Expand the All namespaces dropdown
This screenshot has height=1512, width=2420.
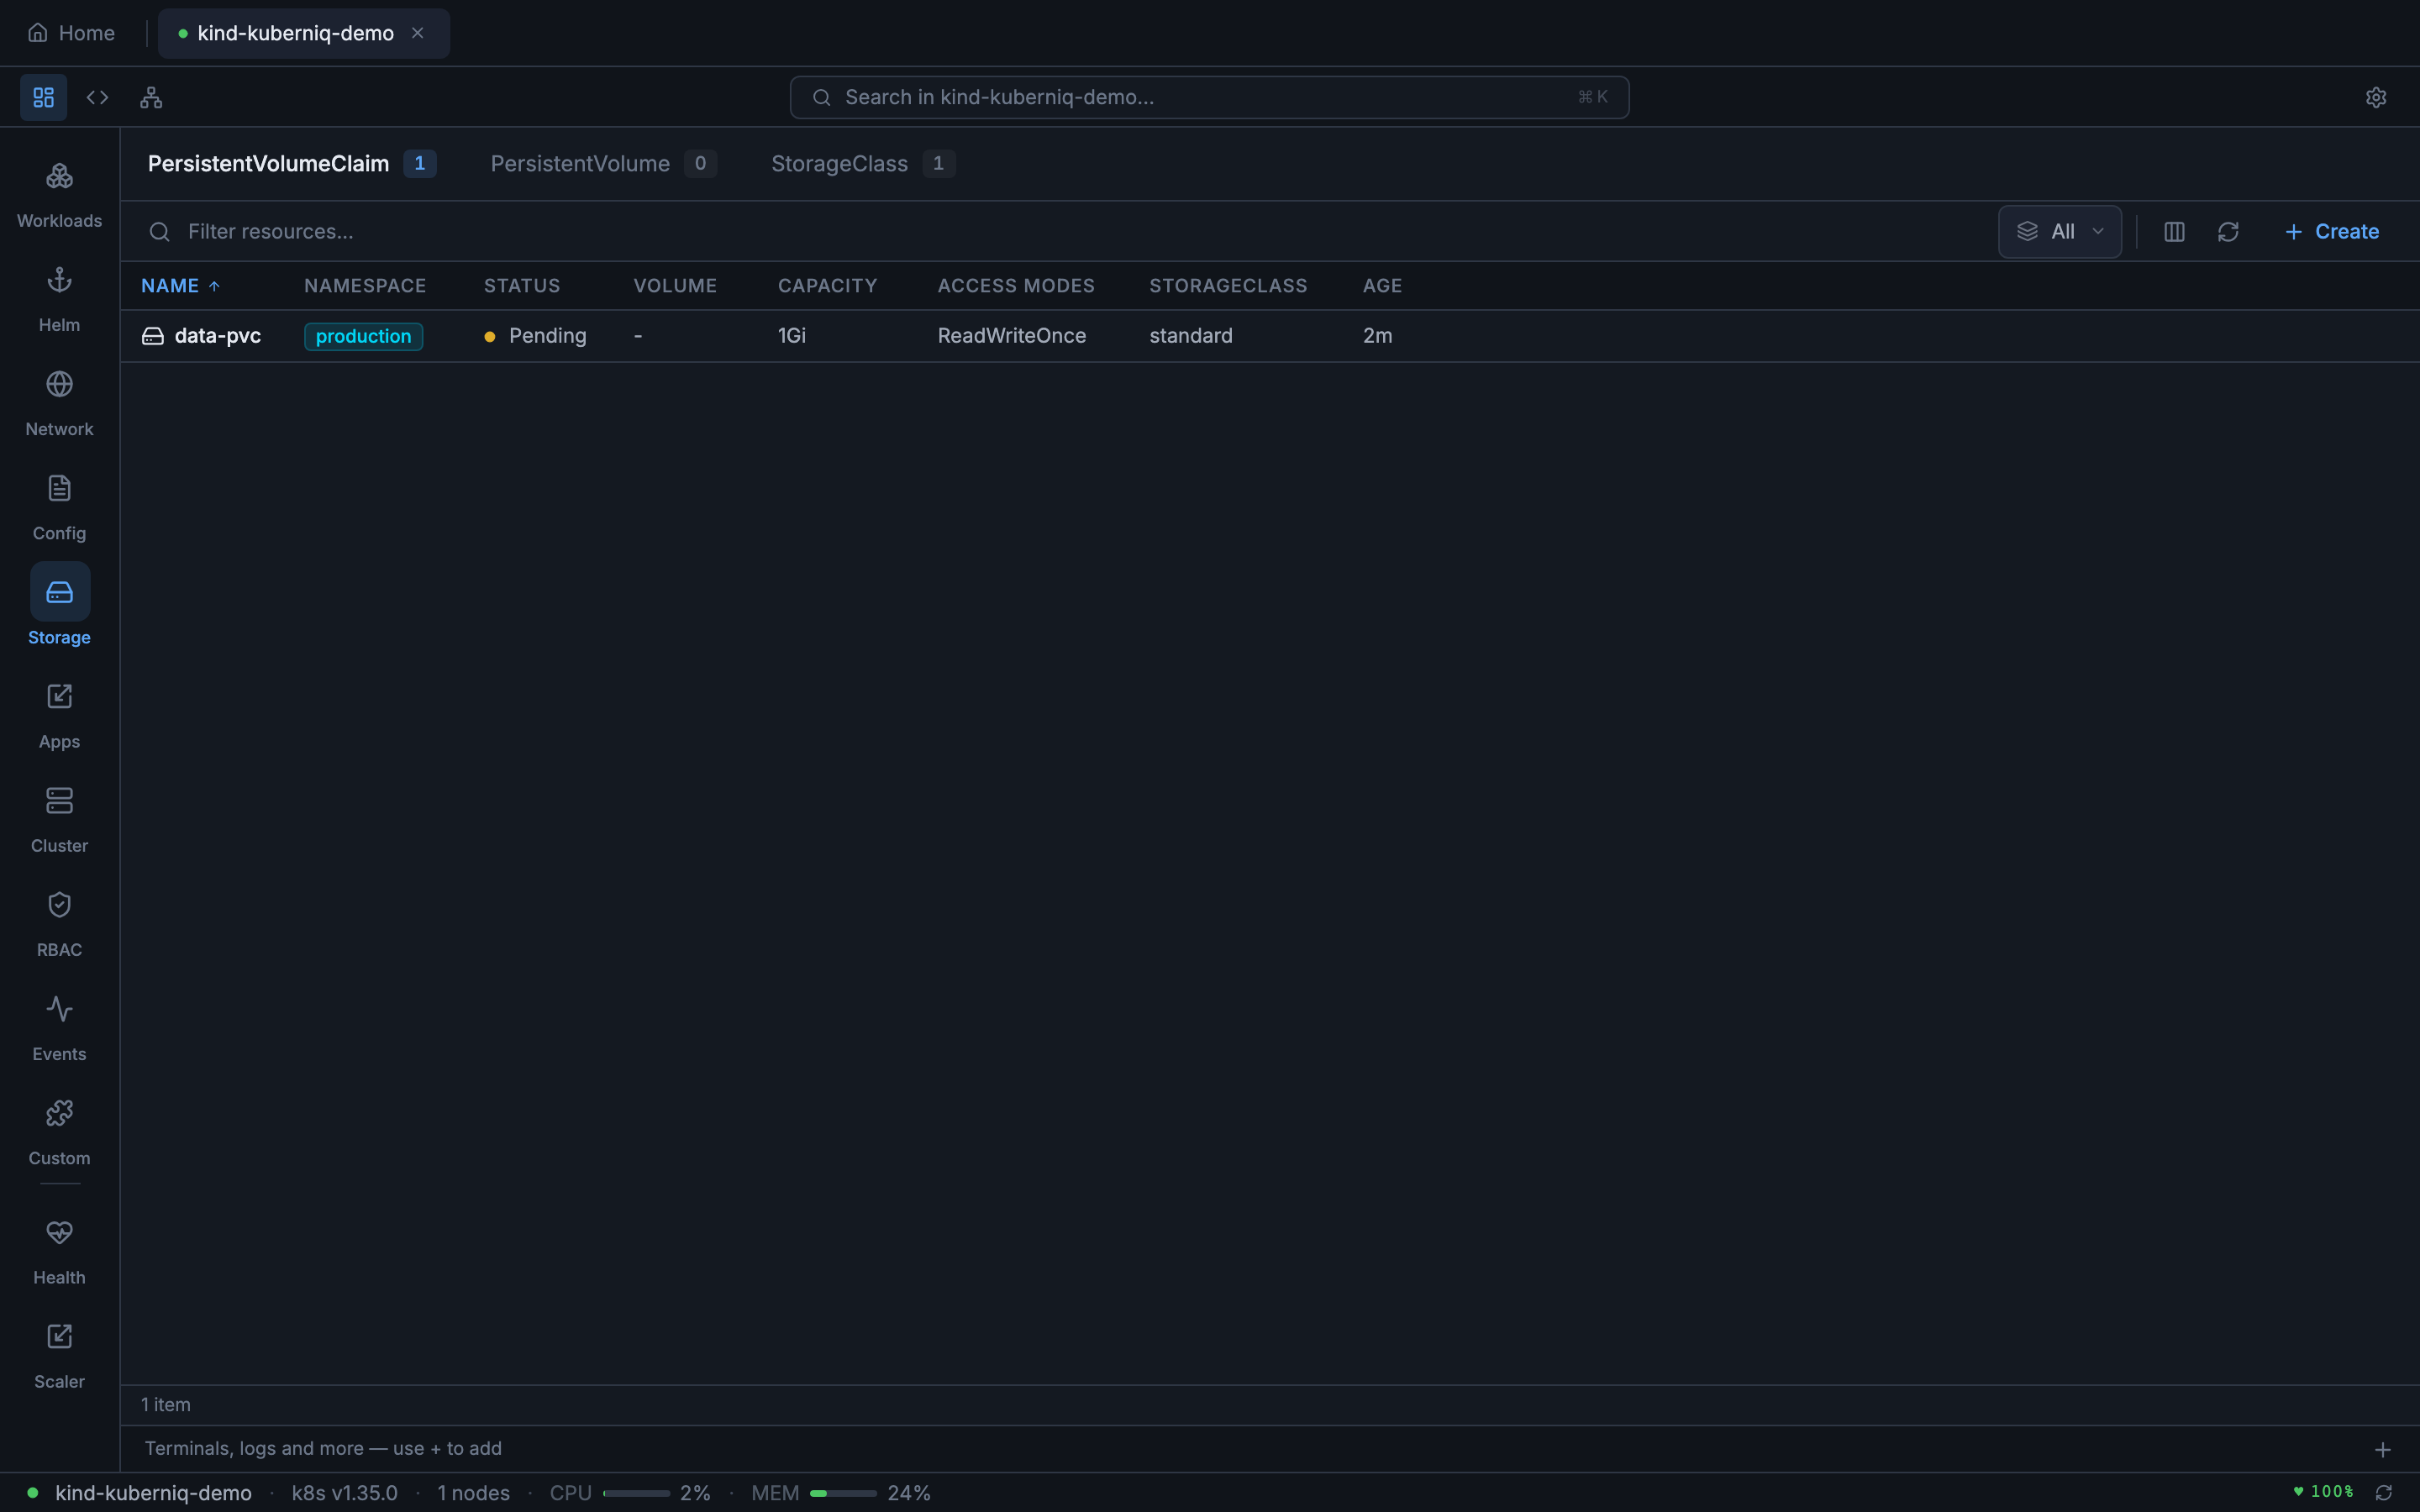pyautogui.click(x=2060, y=232)
